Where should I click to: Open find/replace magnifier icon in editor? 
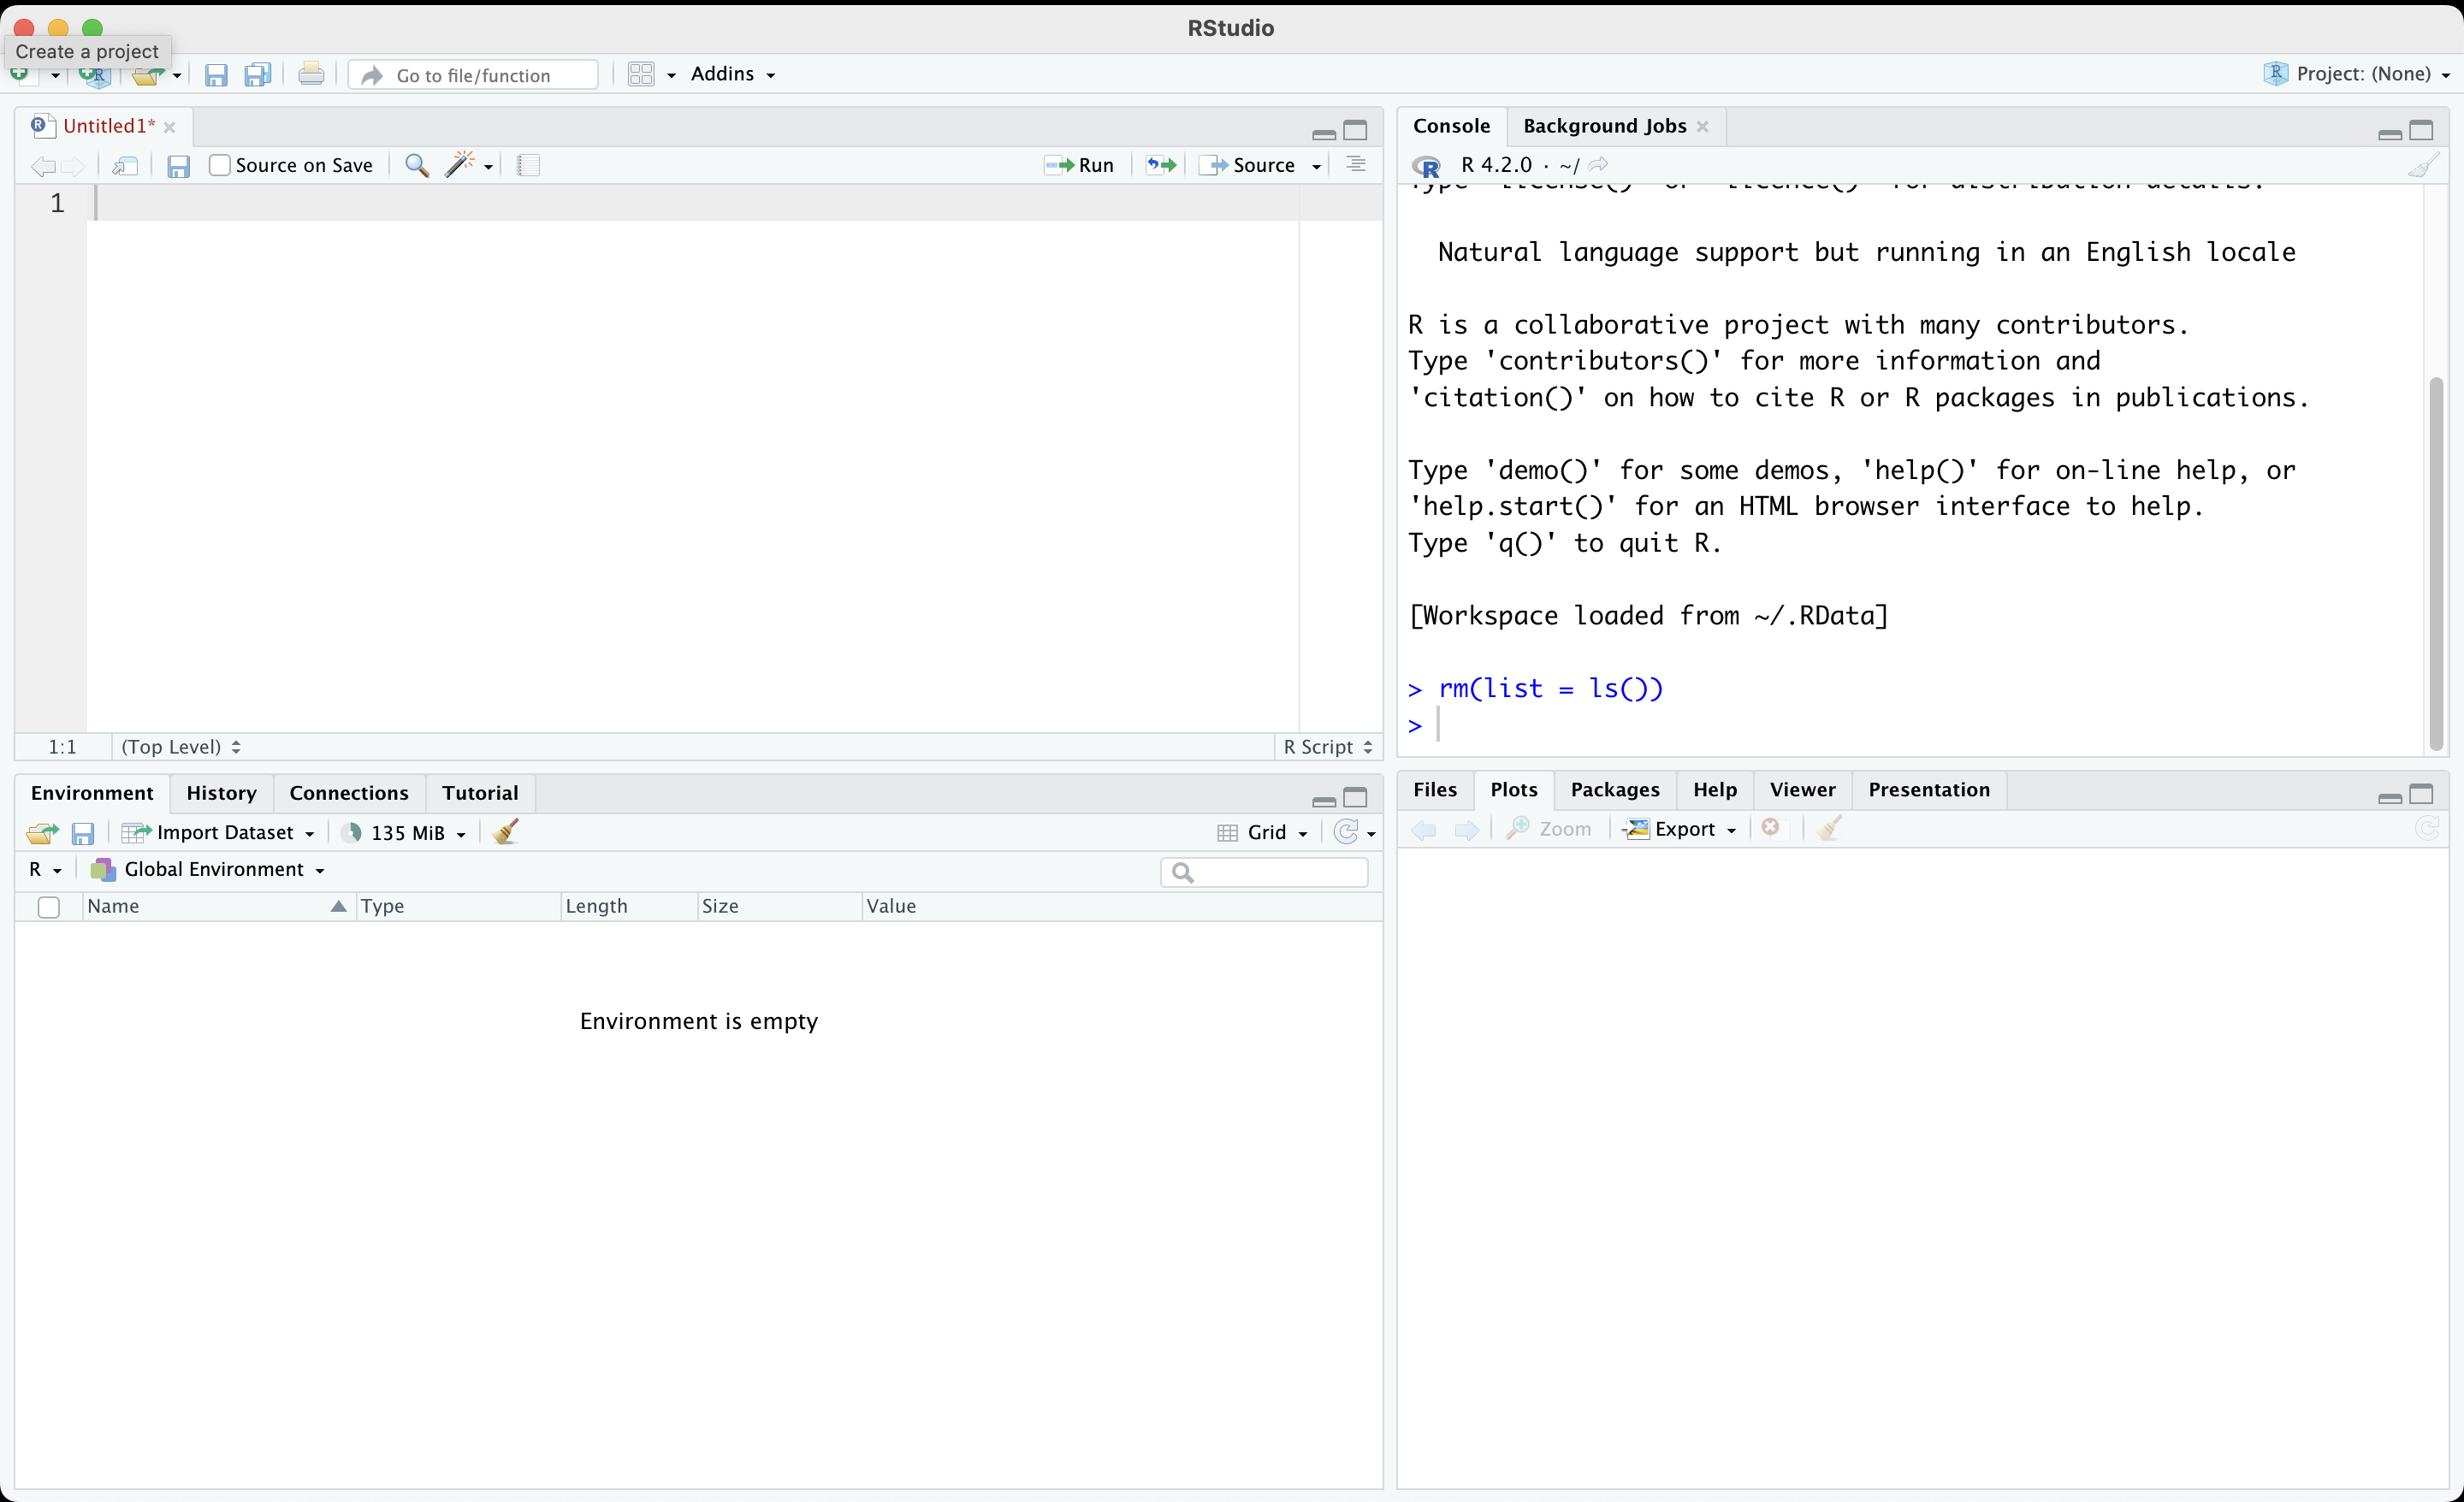pos(417,165)
